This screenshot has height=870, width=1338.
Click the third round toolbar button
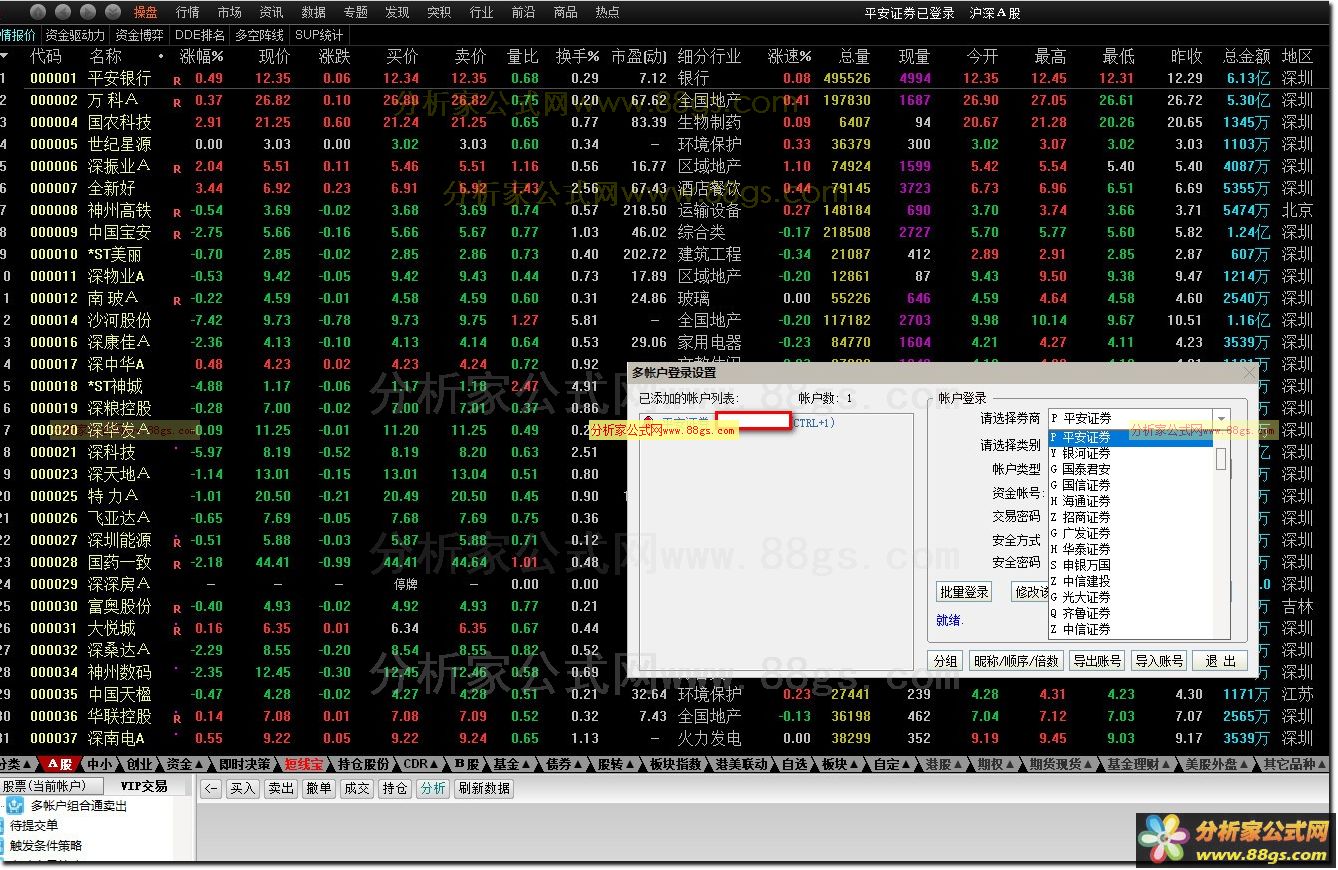[x=88, y=12]
